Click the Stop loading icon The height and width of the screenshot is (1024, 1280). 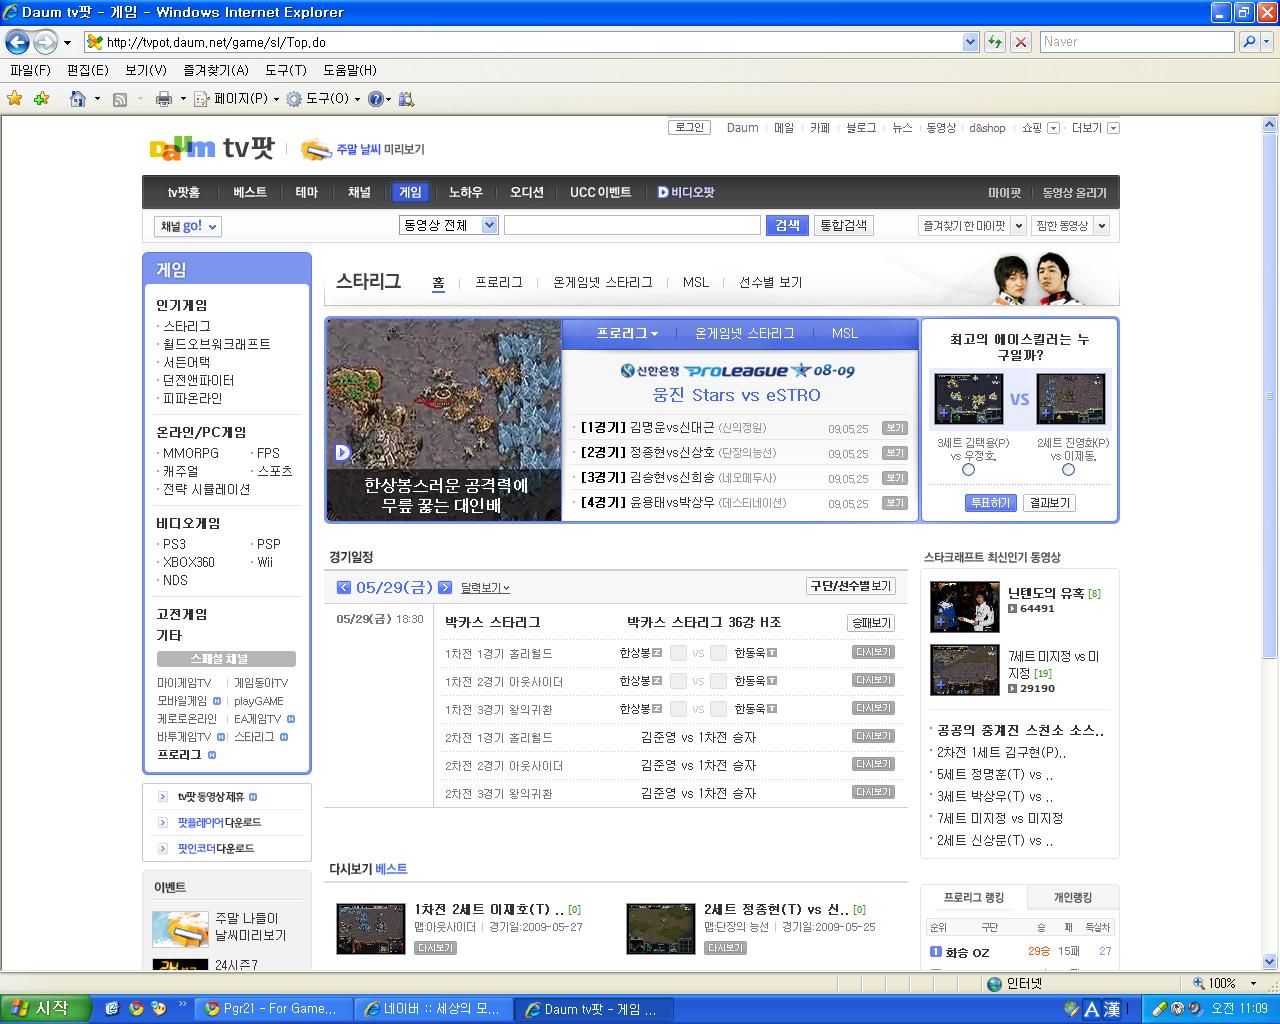(x=1021, y=42)
